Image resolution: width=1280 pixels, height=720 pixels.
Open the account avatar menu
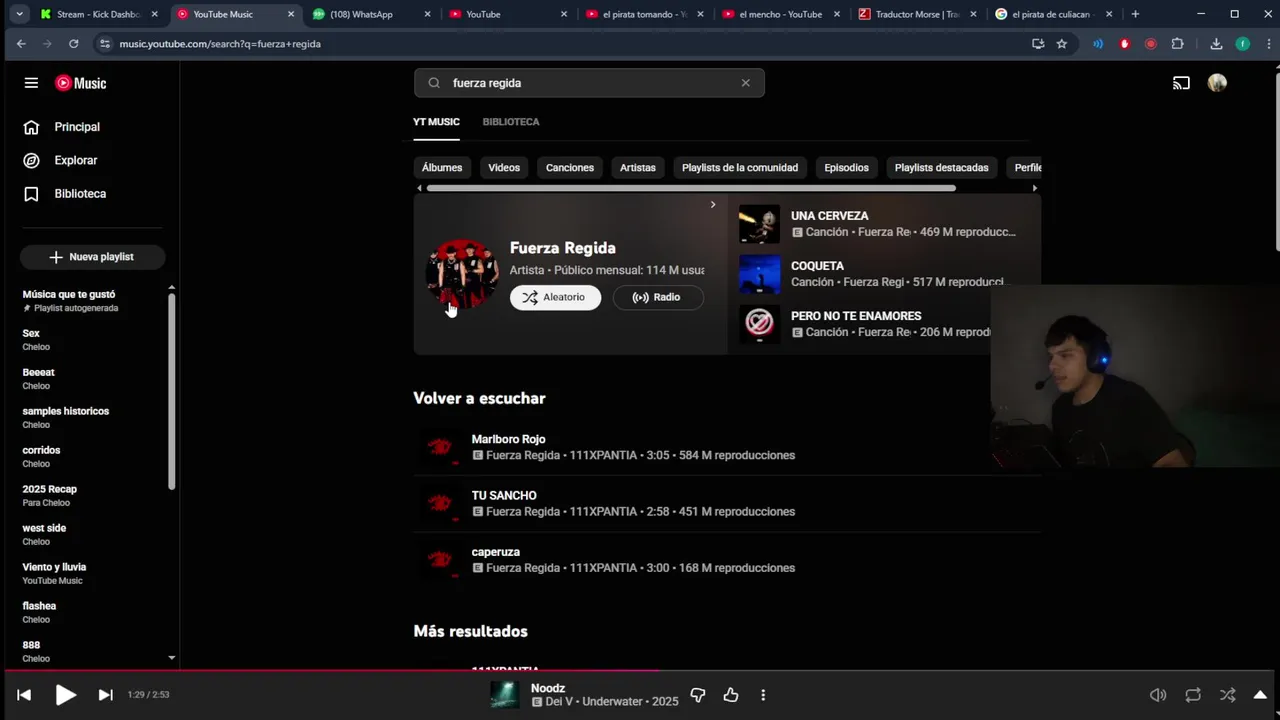pyautogui.click(x=1217, y=83)
